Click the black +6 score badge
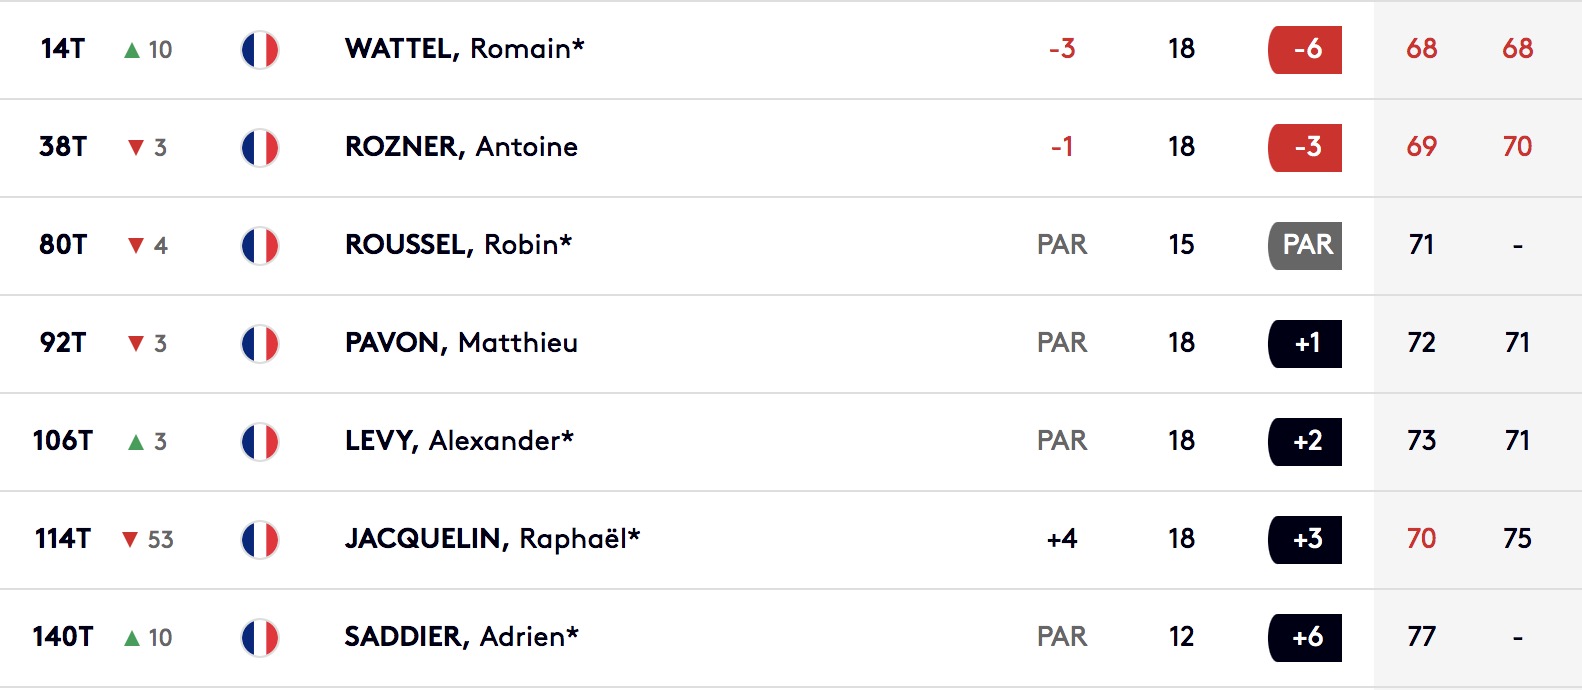 (1305, 637)
